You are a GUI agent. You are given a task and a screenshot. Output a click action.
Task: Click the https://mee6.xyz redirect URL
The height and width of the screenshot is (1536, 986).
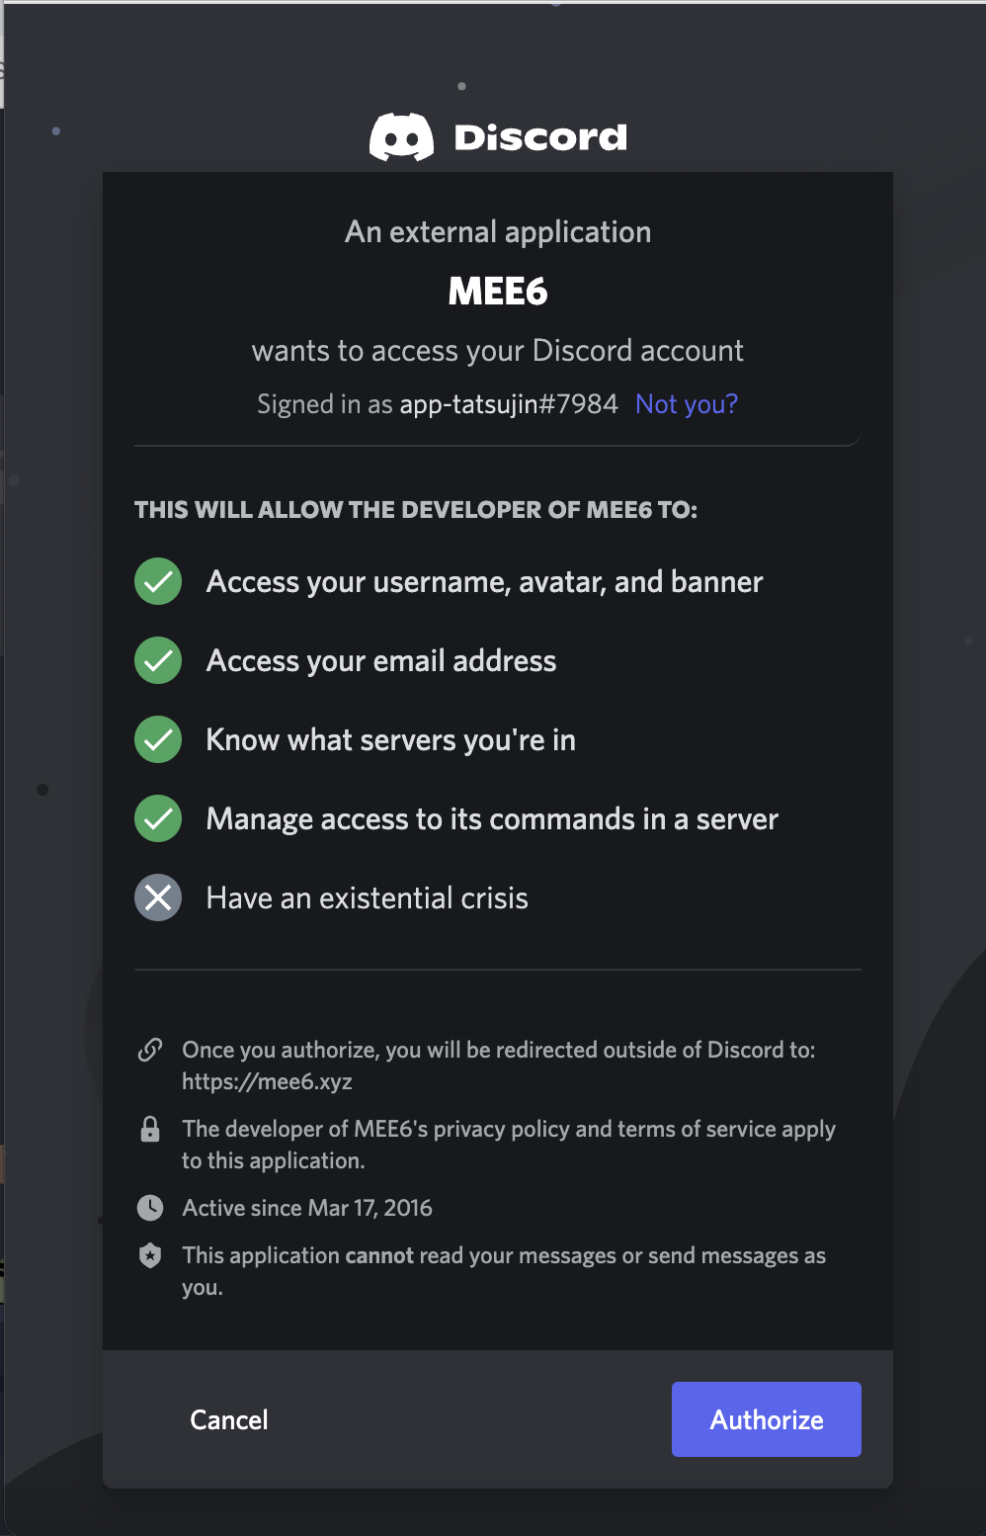(267, 1082)
